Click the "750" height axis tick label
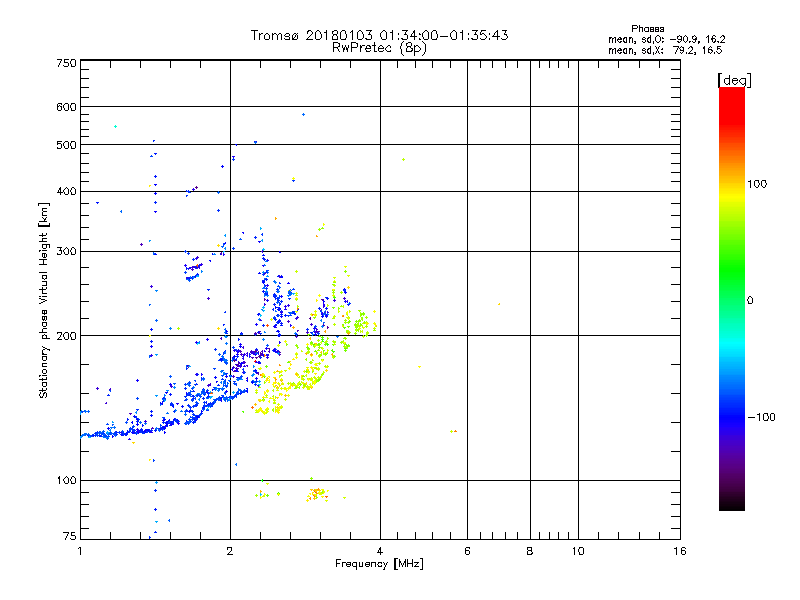The height and width of the screenshot is (600, 800). pos(66,63)
